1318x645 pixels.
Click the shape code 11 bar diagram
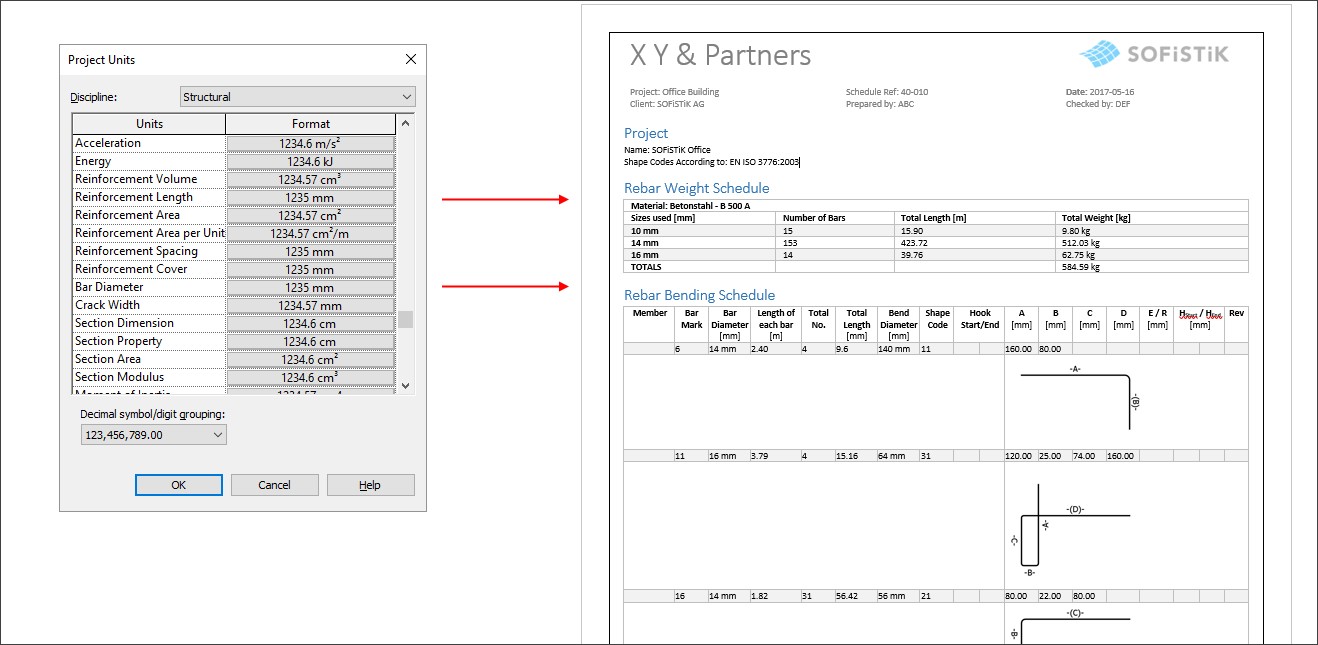tap(1079, 400)
